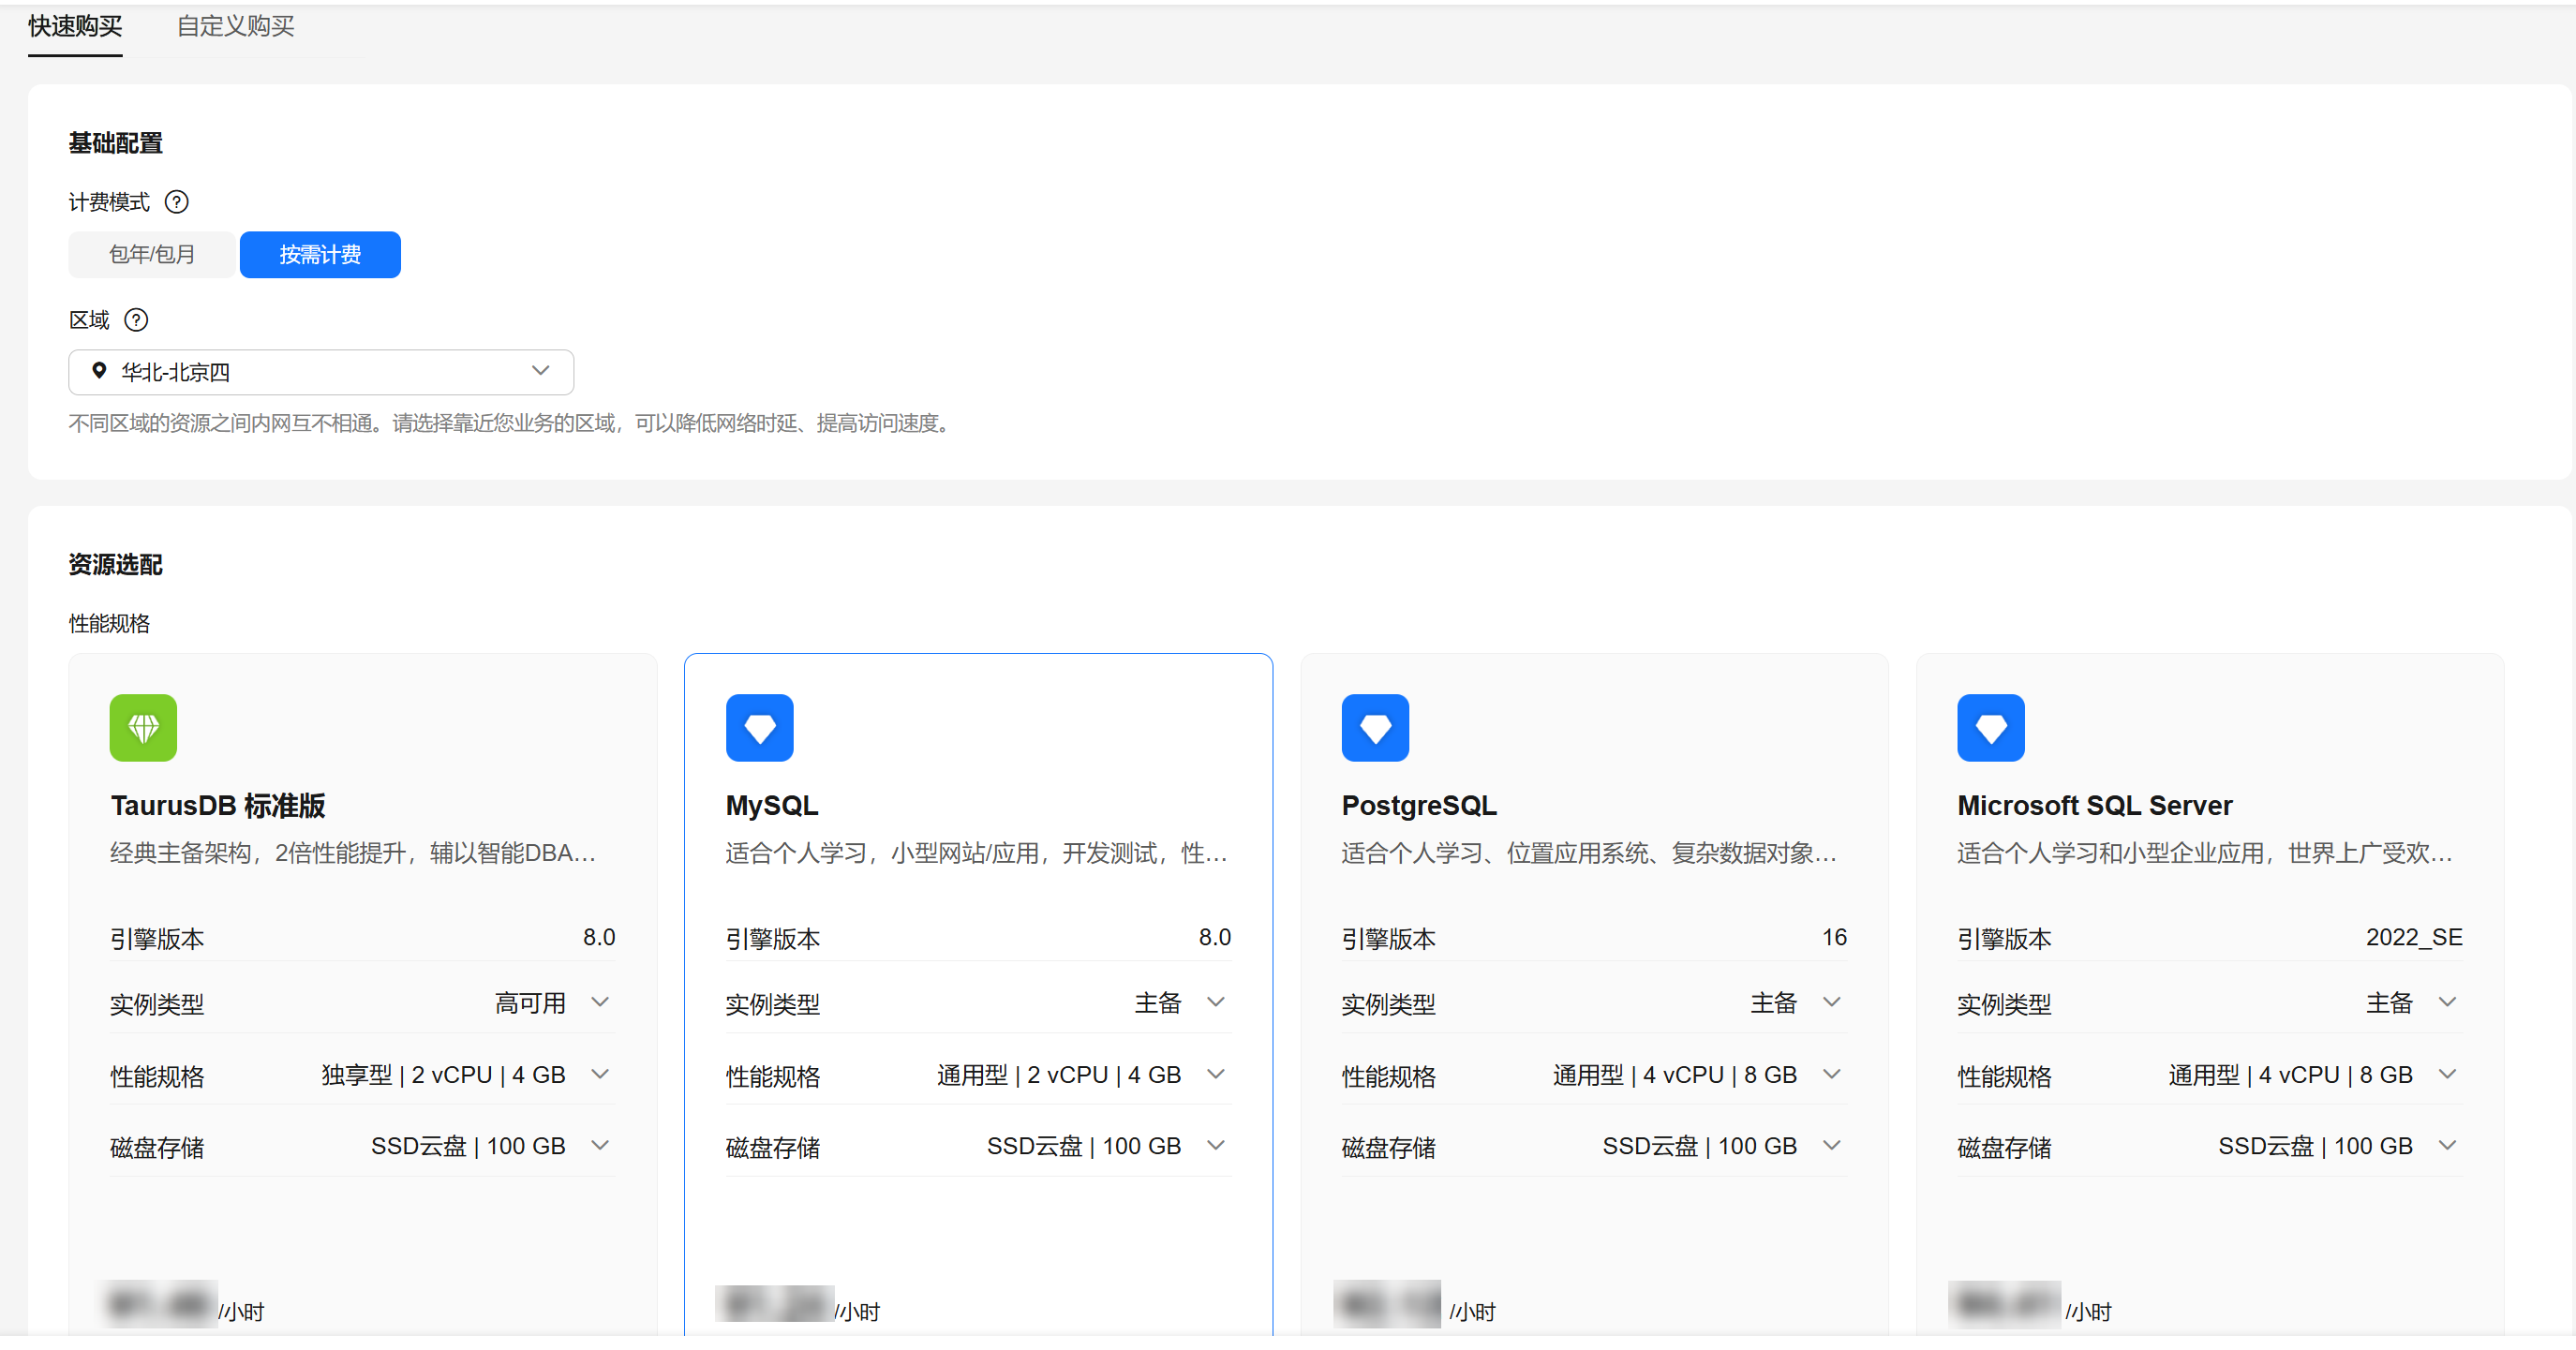Click TaurusDB engine version 8.0 value
Viewport: 2576px width, 1350px height.
599,938
